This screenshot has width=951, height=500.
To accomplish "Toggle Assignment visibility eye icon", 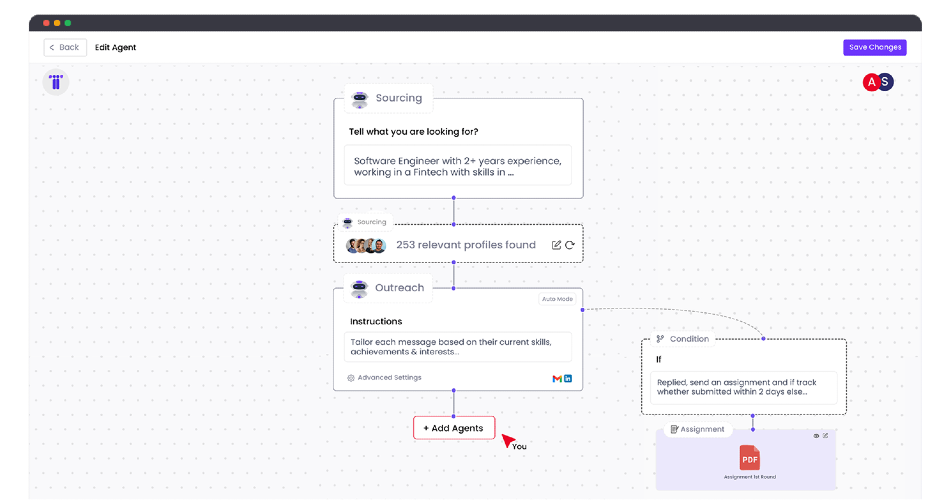I will [816, 436].
